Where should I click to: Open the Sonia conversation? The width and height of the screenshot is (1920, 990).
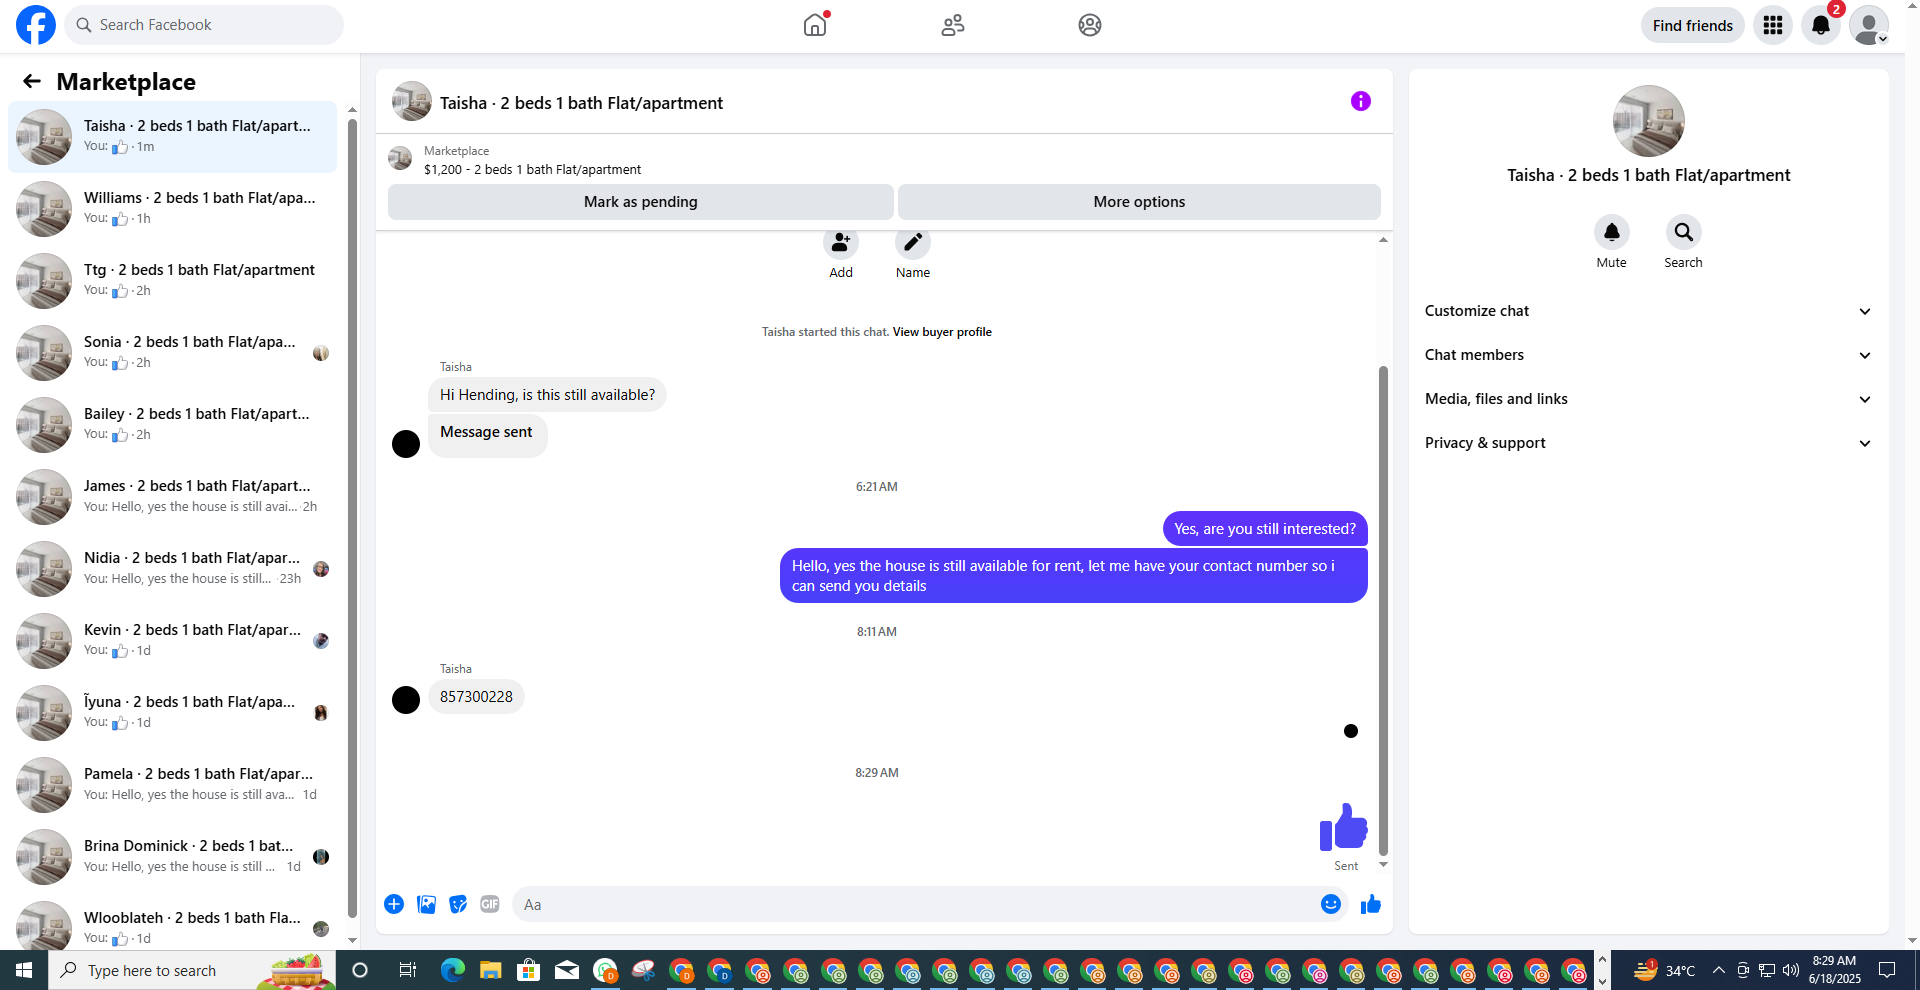point(172,353)
